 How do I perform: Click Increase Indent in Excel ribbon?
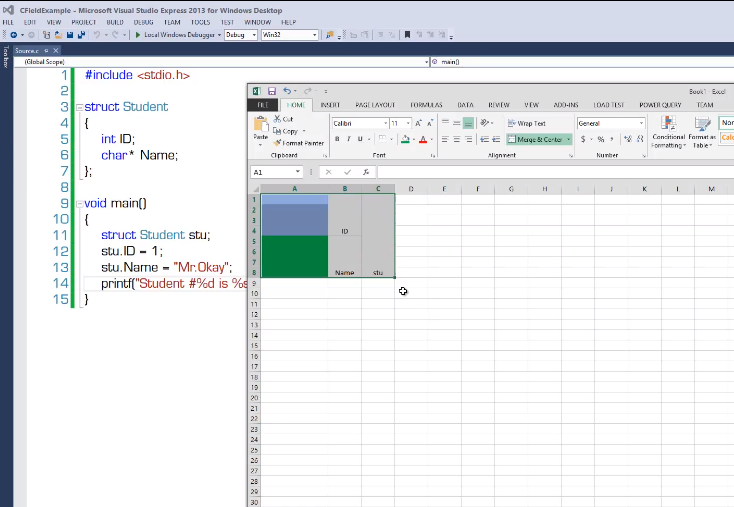click(496, 139)
